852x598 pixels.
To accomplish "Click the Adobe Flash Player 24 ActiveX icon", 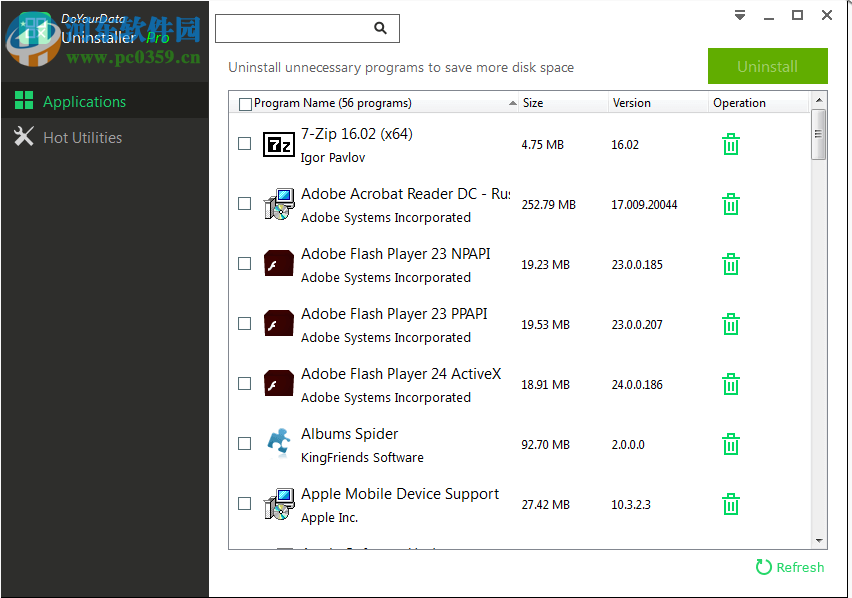I will pos(278,383).
